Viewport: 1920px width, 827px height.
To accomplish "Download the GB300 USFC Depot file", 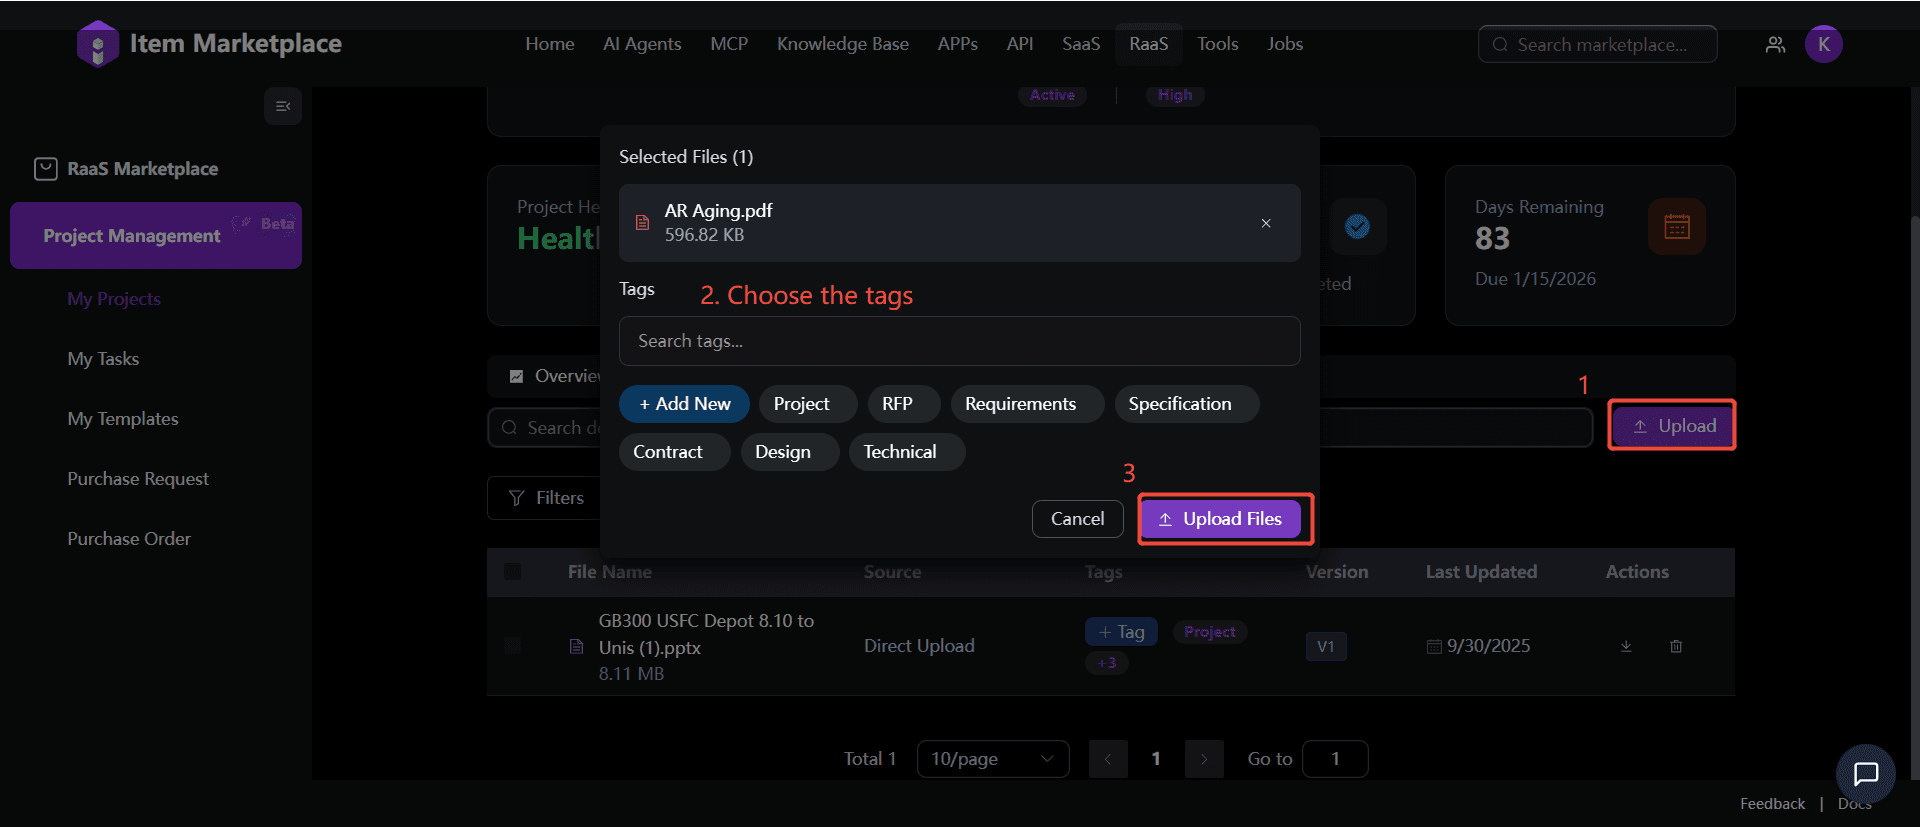I will pos(1625,646).
